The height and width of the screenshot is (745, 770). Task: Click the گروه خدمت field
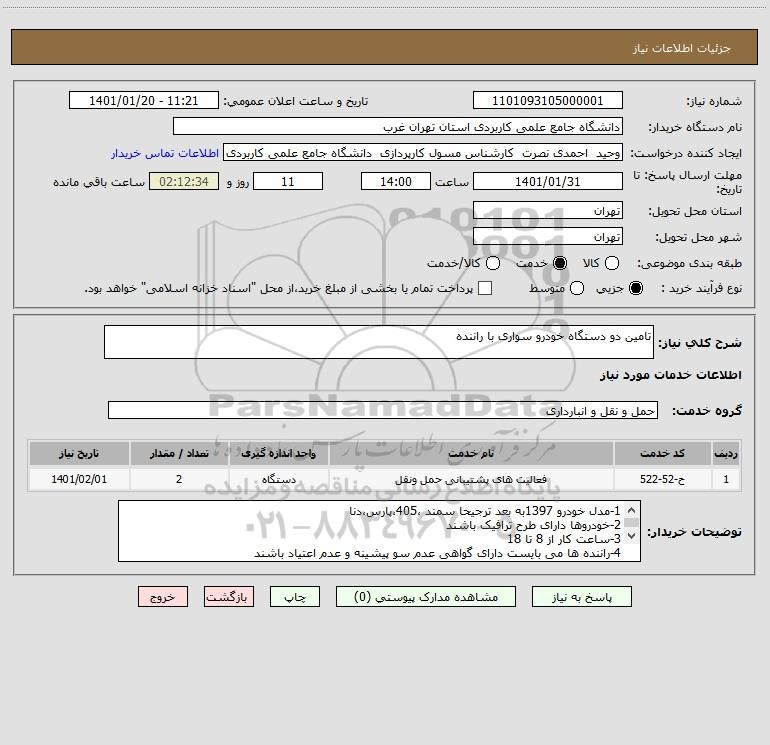[x=383, y=410]
